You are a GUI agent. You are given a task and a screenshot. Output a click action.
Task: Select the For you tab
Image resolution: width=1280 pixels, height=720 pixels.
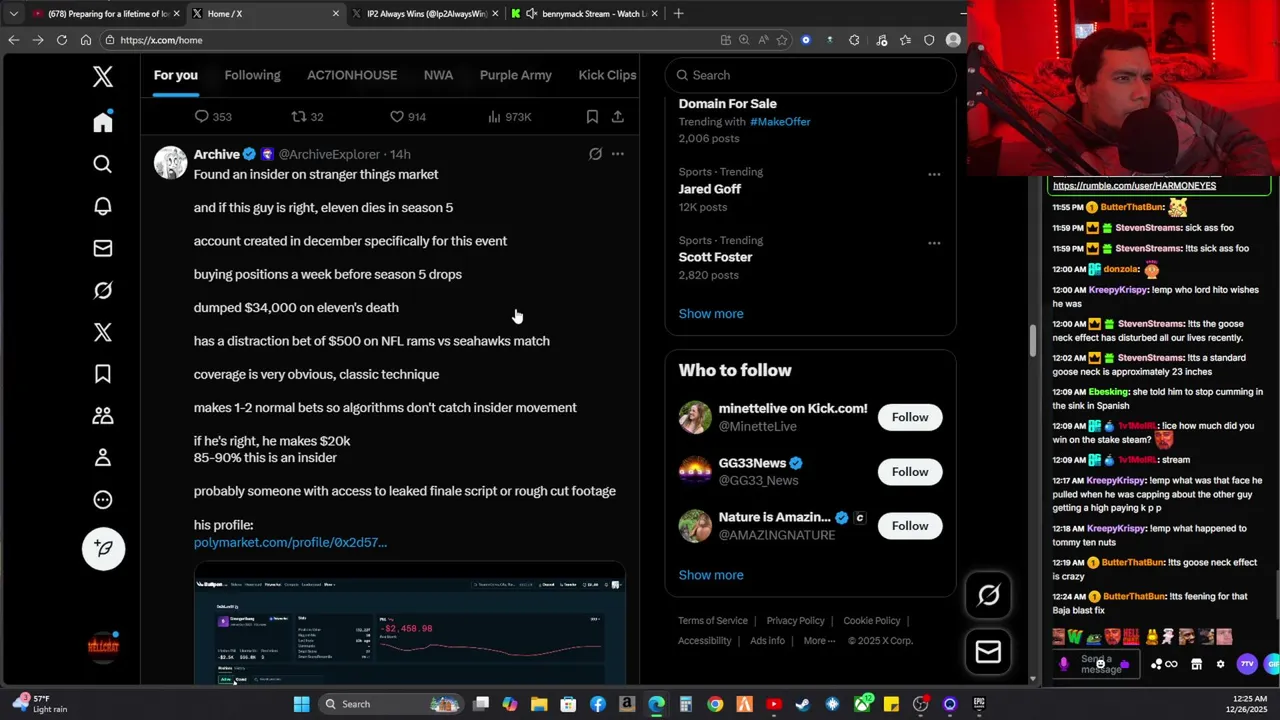click(x=176, y=75)
